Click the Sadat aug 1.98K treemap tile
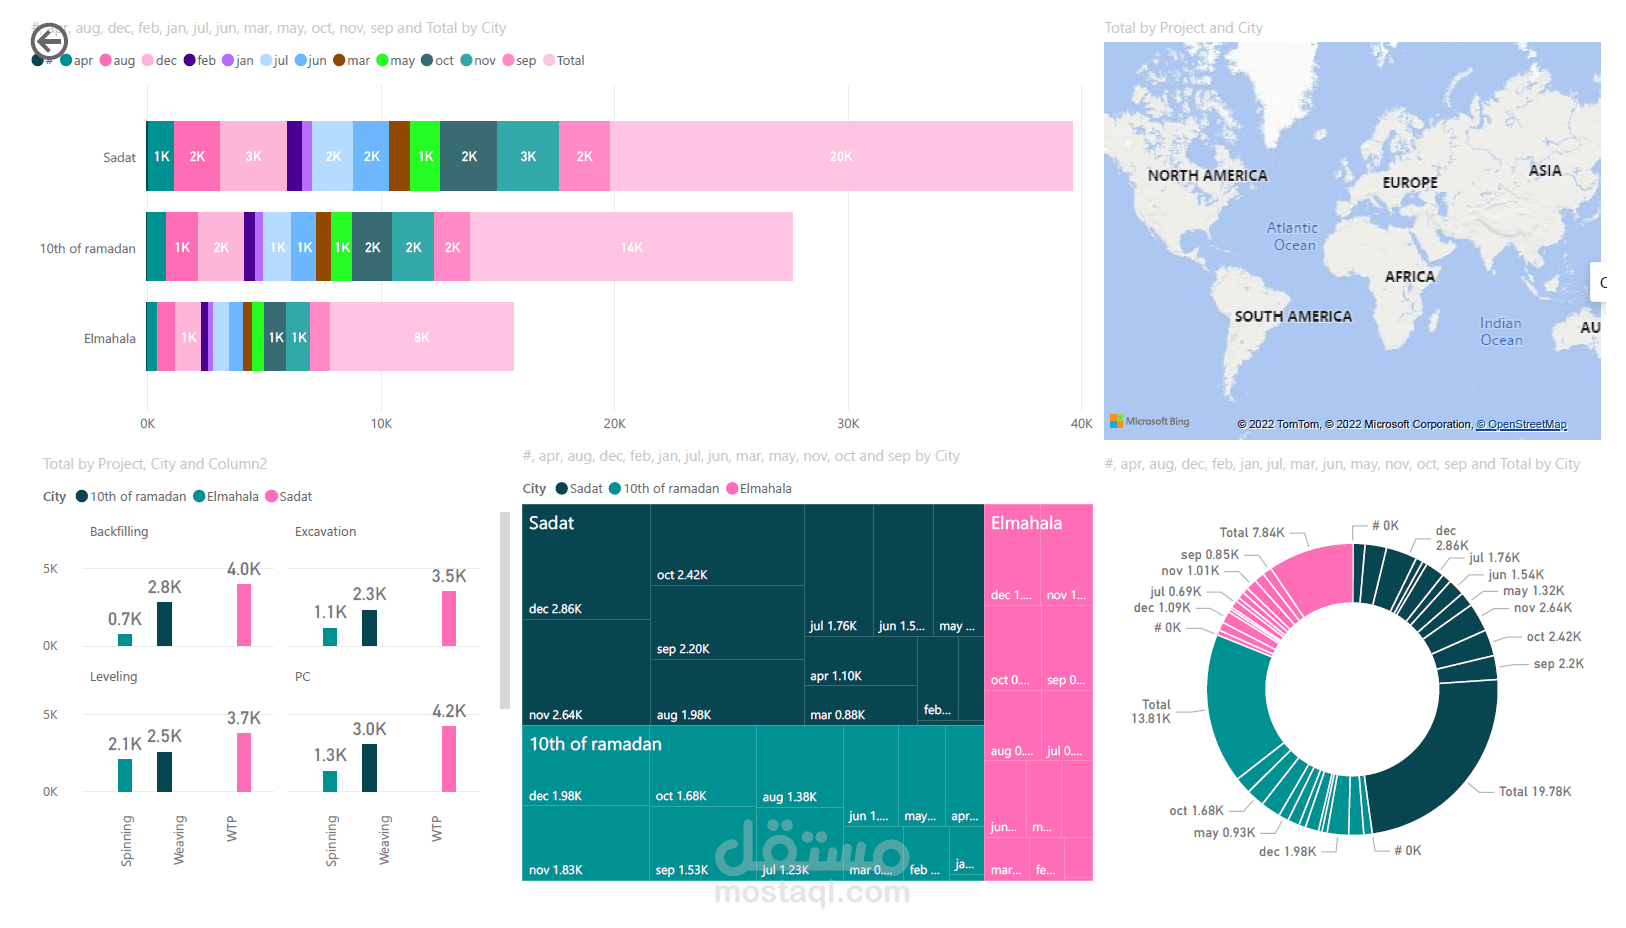The height and width of the screenshot is (928, 1626). tap(727, 692)
